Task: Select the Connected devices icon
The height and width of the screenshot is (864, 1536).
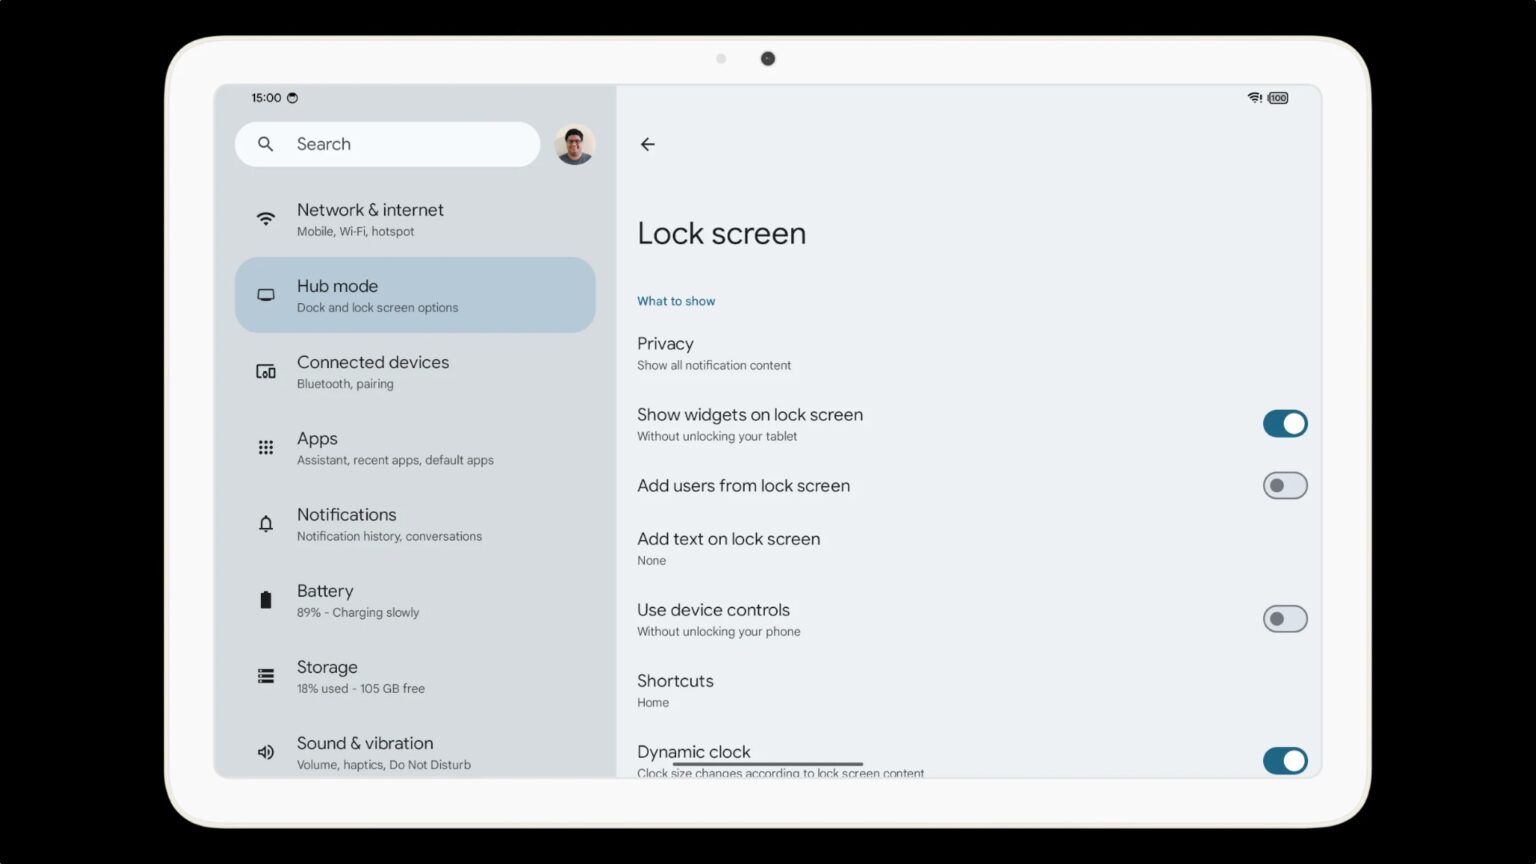Action: pyautogui.click(x=265, y=370)
